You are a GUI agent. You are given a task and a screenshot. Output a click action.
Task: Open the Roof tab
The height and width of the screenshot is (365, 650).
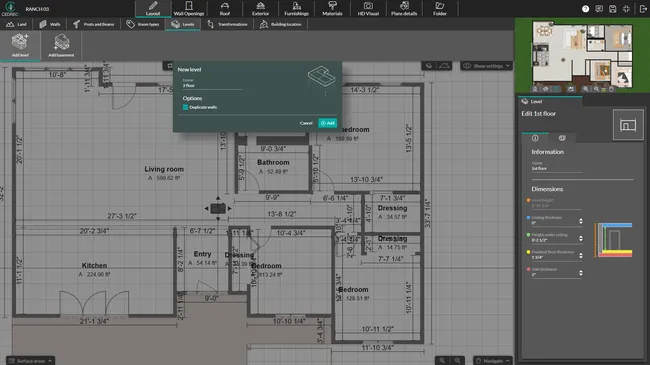coord(225,9)
